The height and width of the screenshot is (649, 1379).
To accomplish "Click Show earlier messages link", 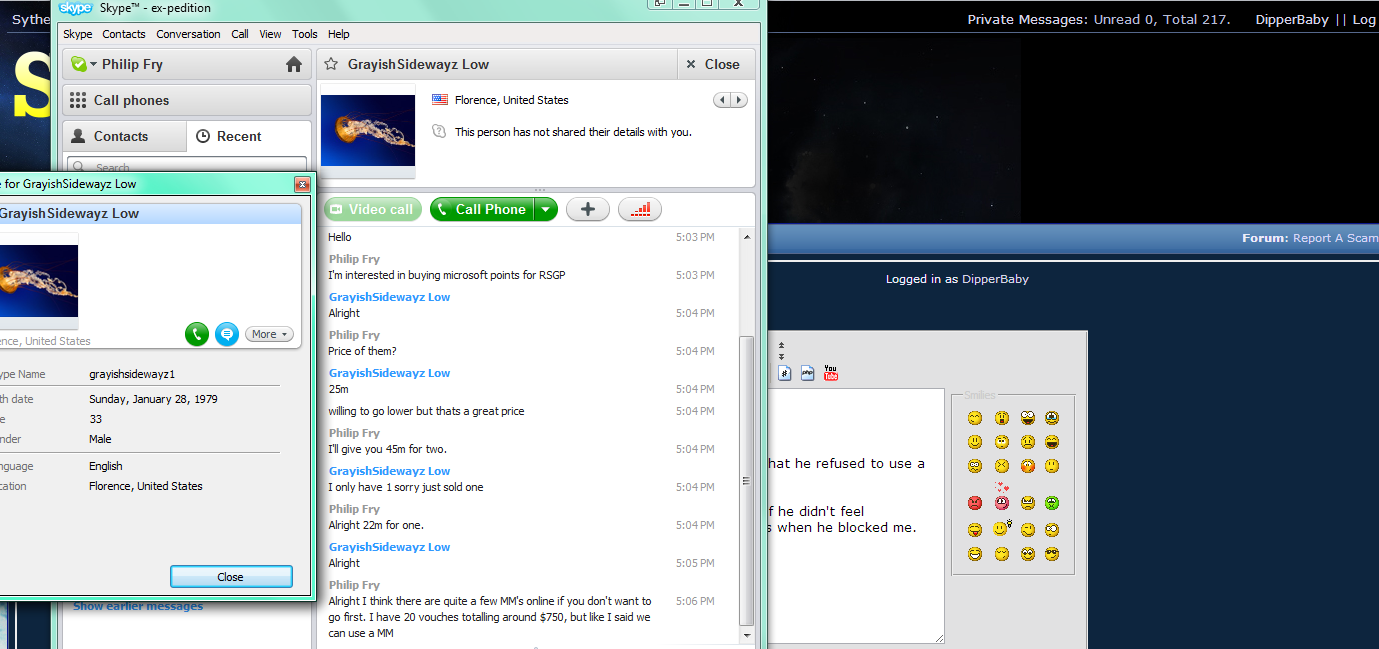I will pyautogui.click(x=138, y=606).
